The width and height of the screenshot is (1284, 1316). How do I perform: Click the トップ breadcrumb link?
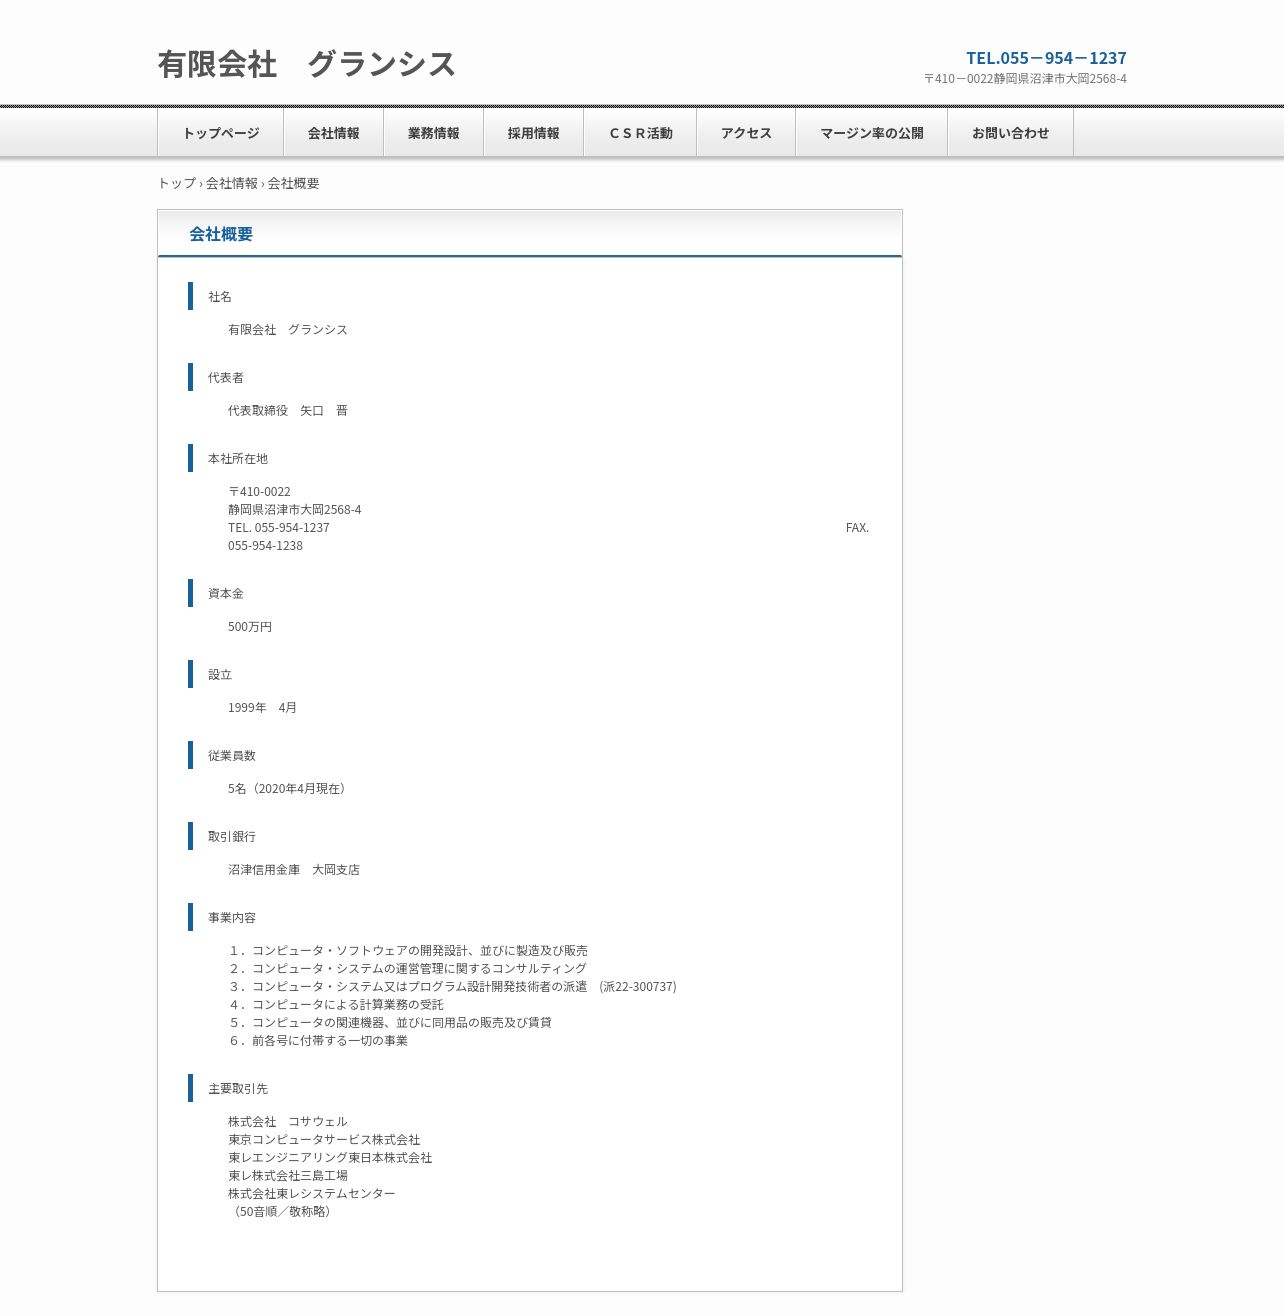coord(177,183)
